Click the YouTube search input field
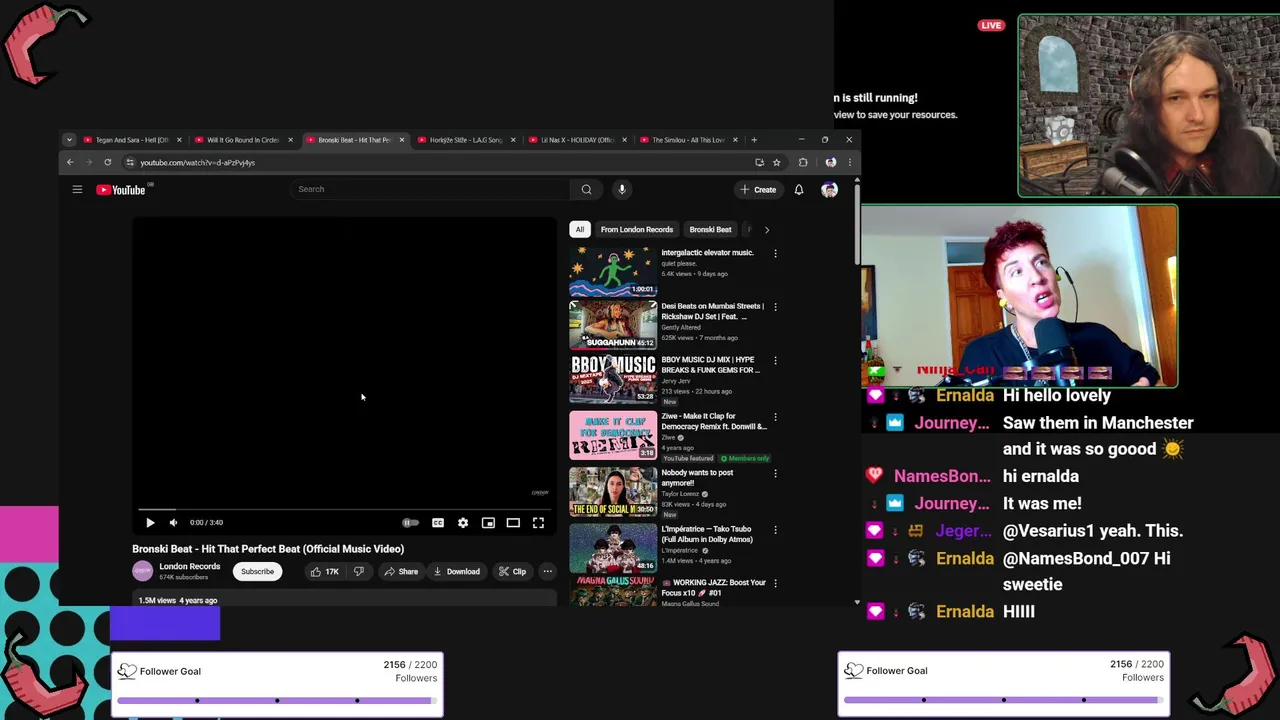The height and width of the screenshot is (720, 1280). [x=430, y=189]
